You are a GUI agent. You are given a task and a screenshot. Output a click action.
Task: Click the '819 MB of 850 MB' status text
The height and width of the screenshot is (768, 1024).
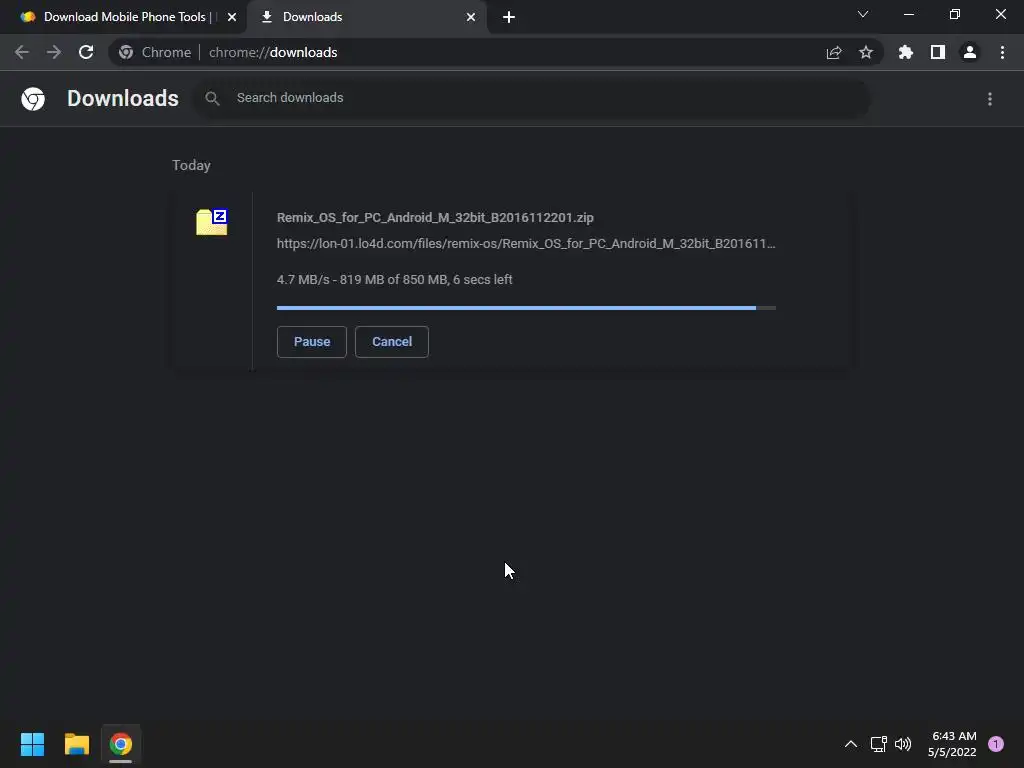[393, 280]
